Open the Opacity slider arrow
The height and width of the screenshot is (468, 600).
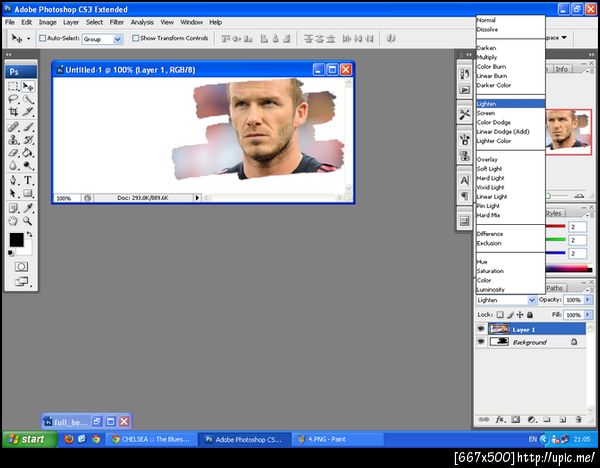[x=588, y=300]
